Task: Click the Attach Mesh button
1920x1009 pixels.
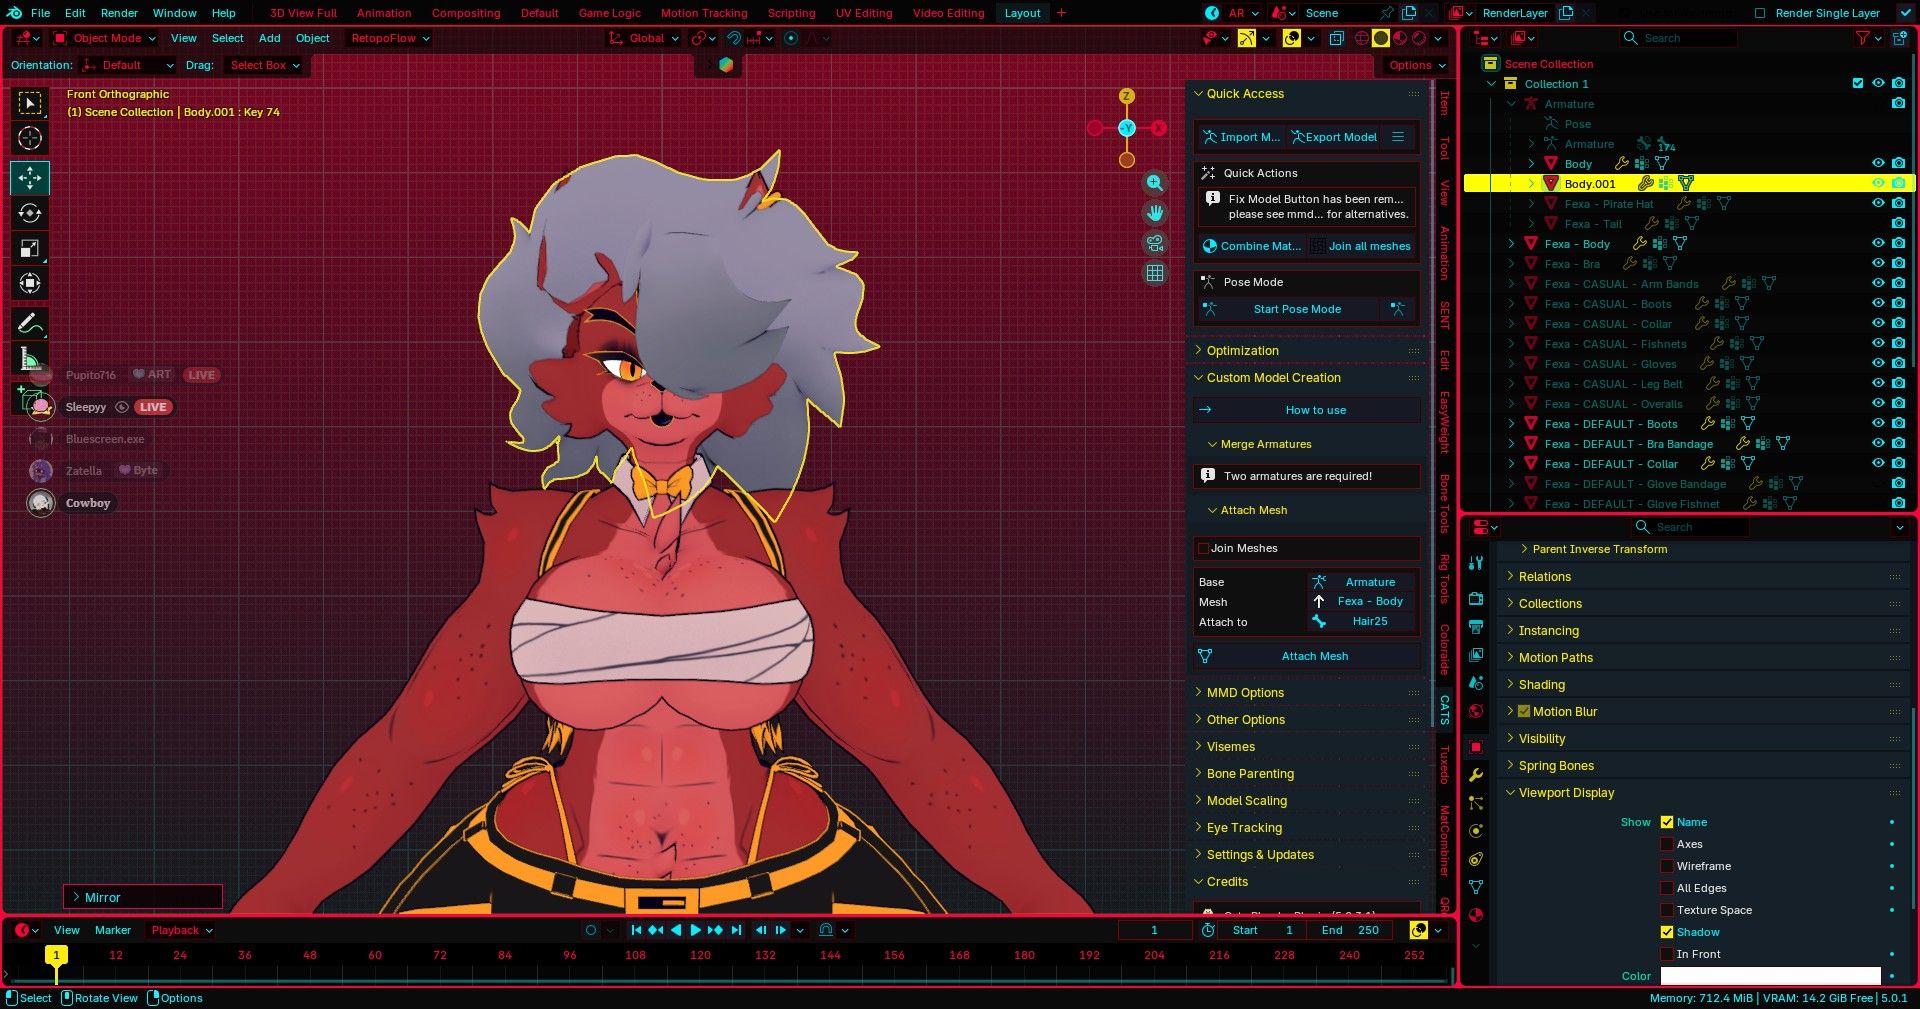Action: coord(1307,656)
